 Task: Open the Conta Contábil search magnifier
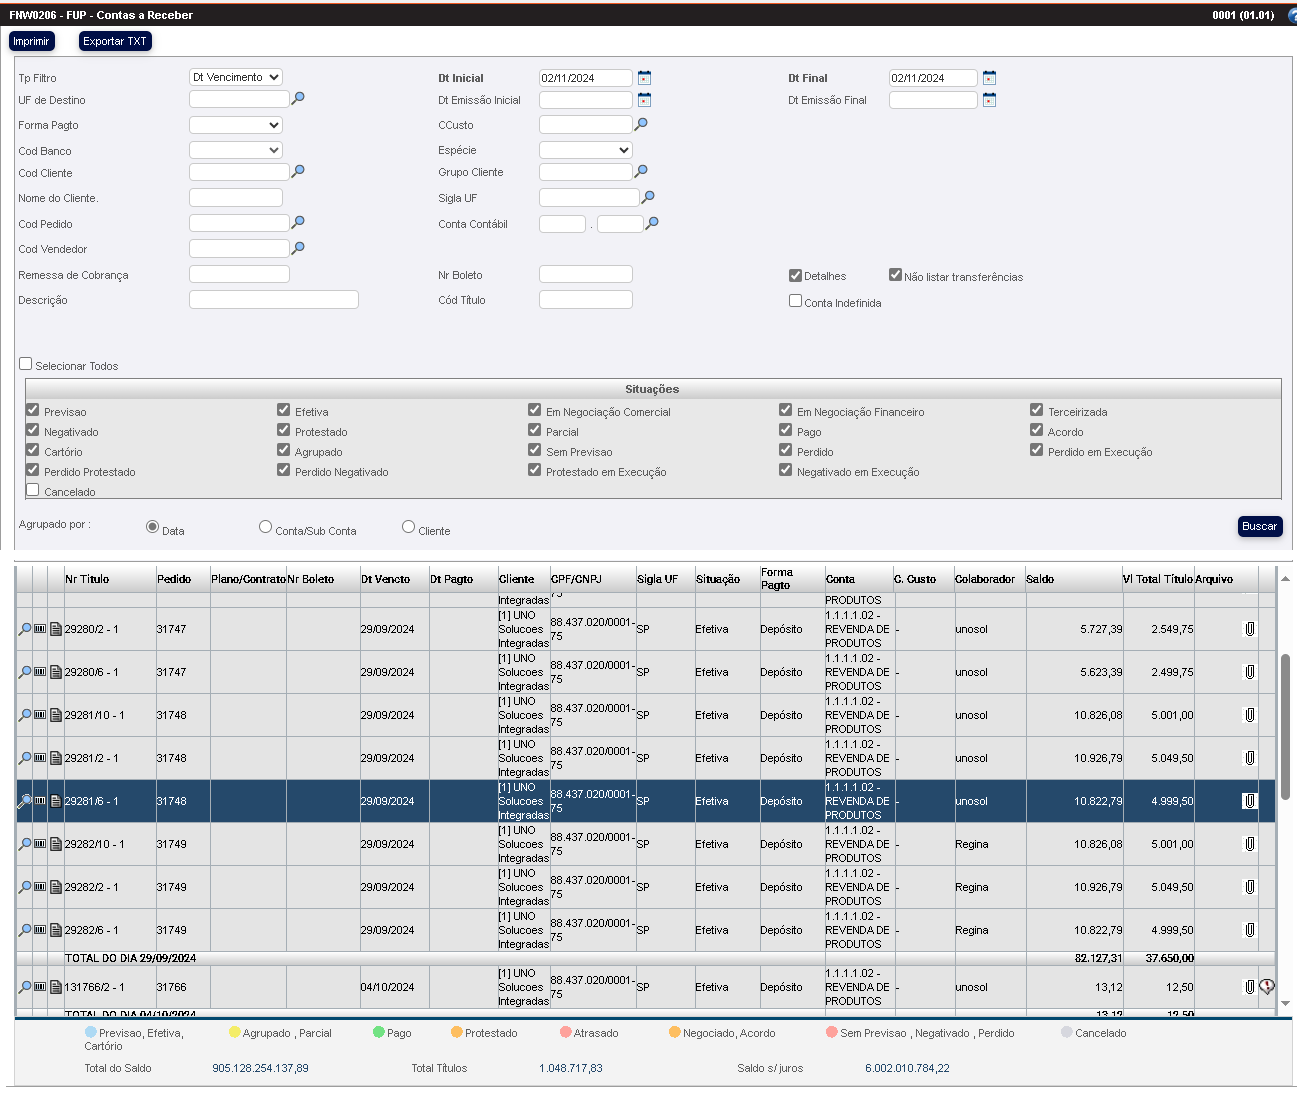652,223
